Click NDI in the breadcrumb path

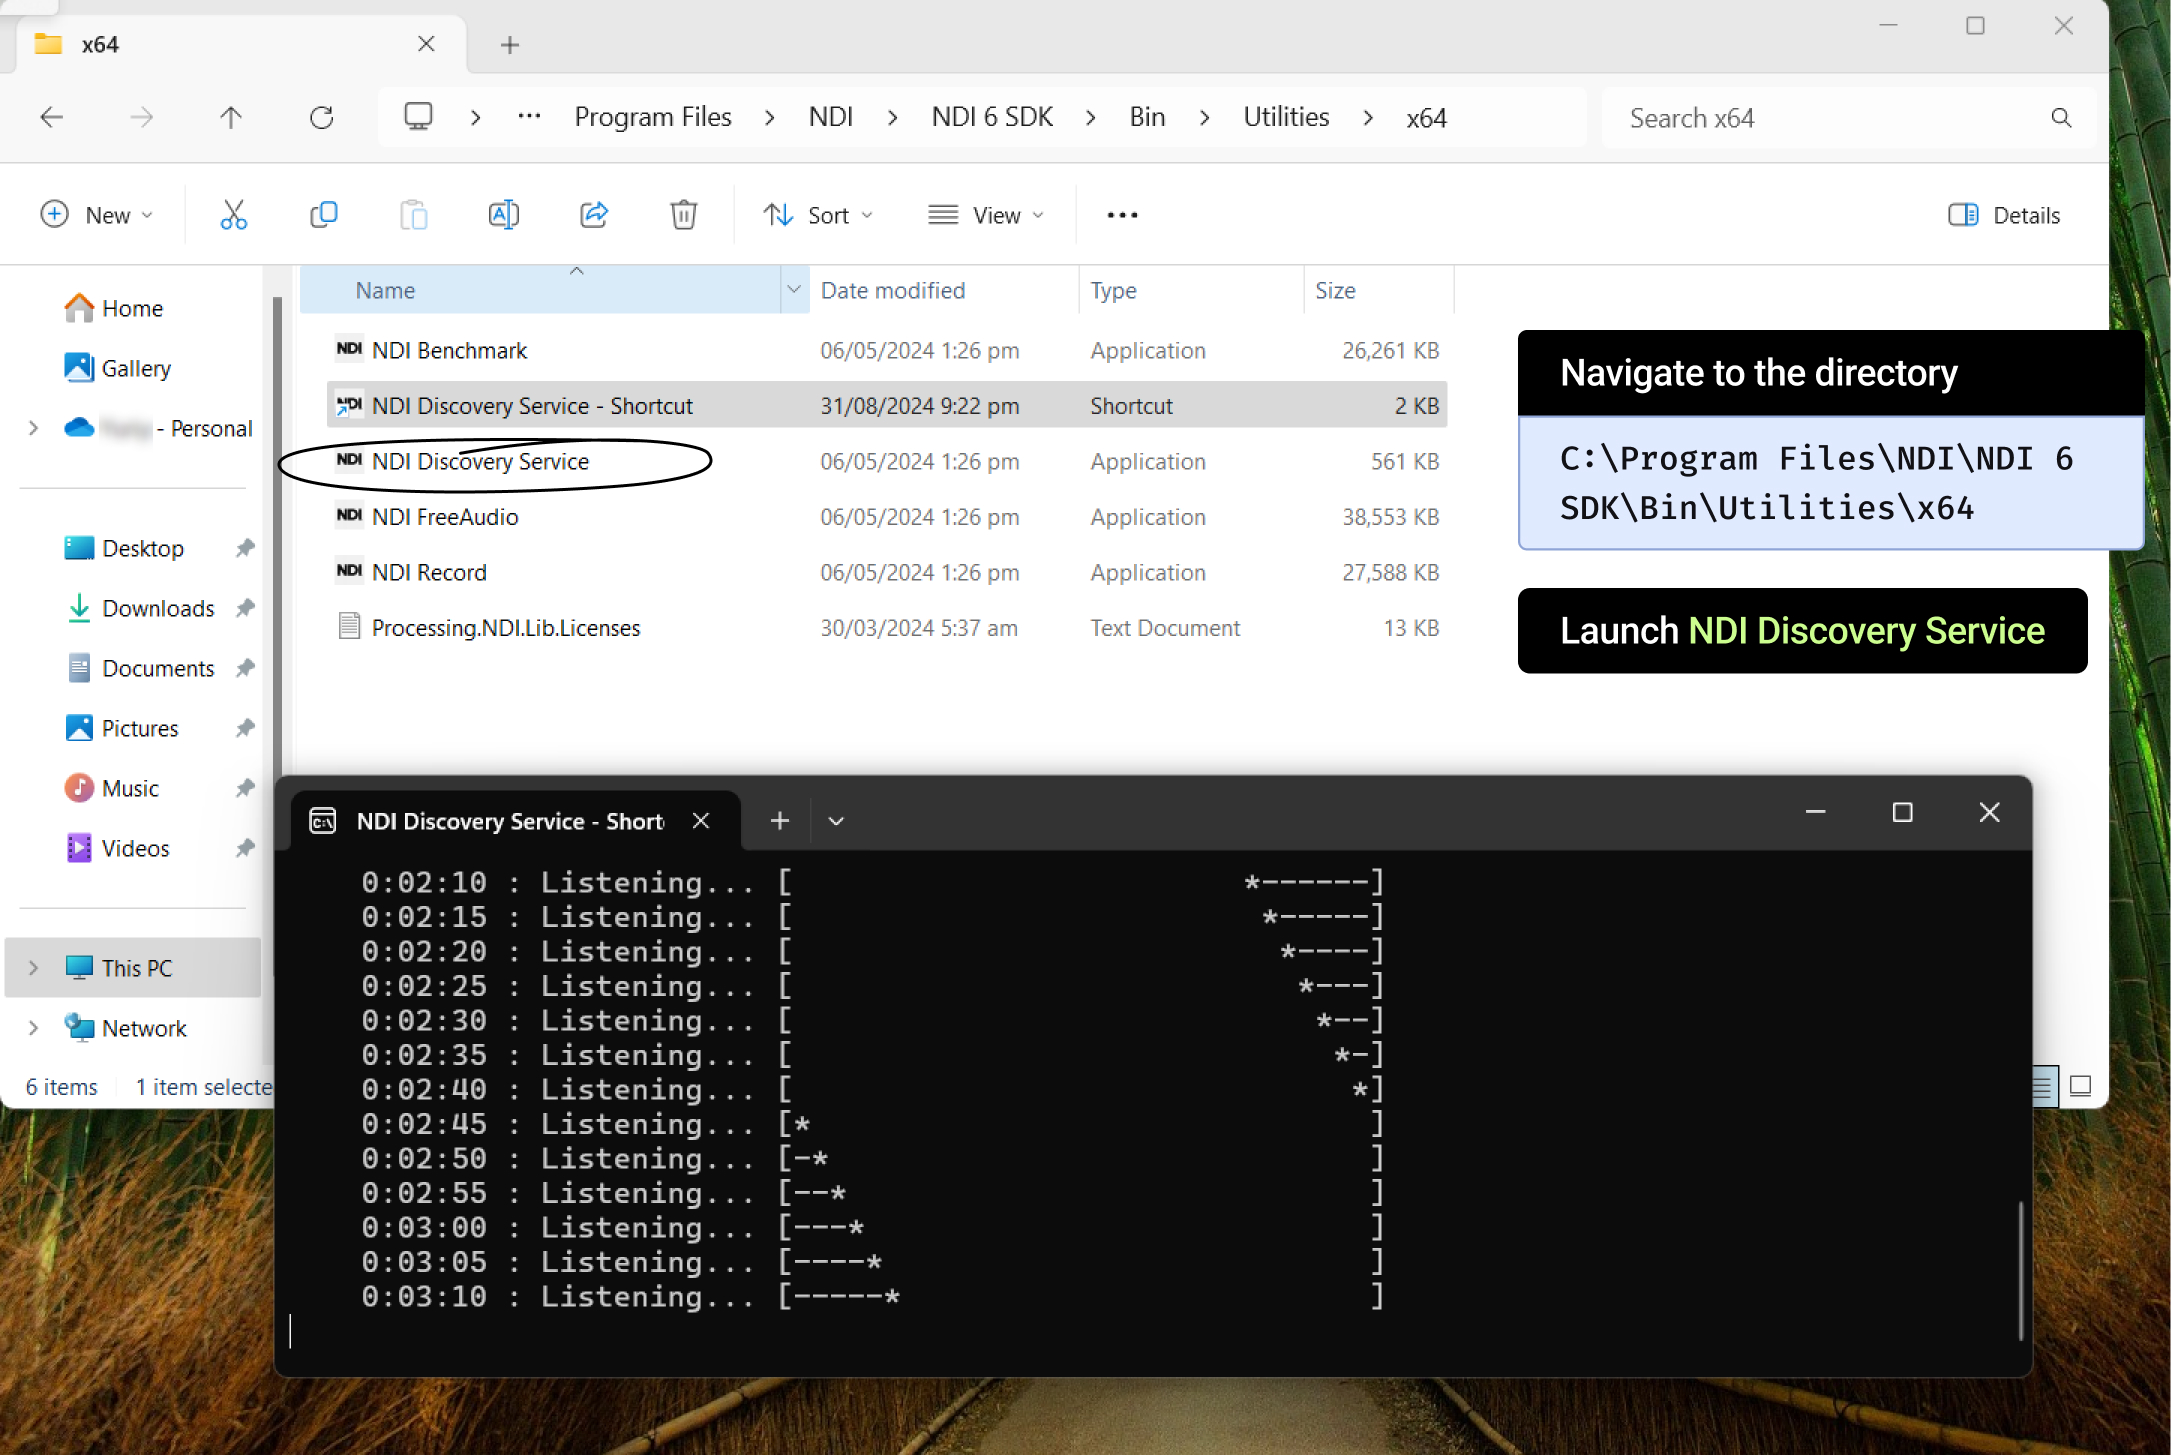pyautogui.click(x=830, y=117)
